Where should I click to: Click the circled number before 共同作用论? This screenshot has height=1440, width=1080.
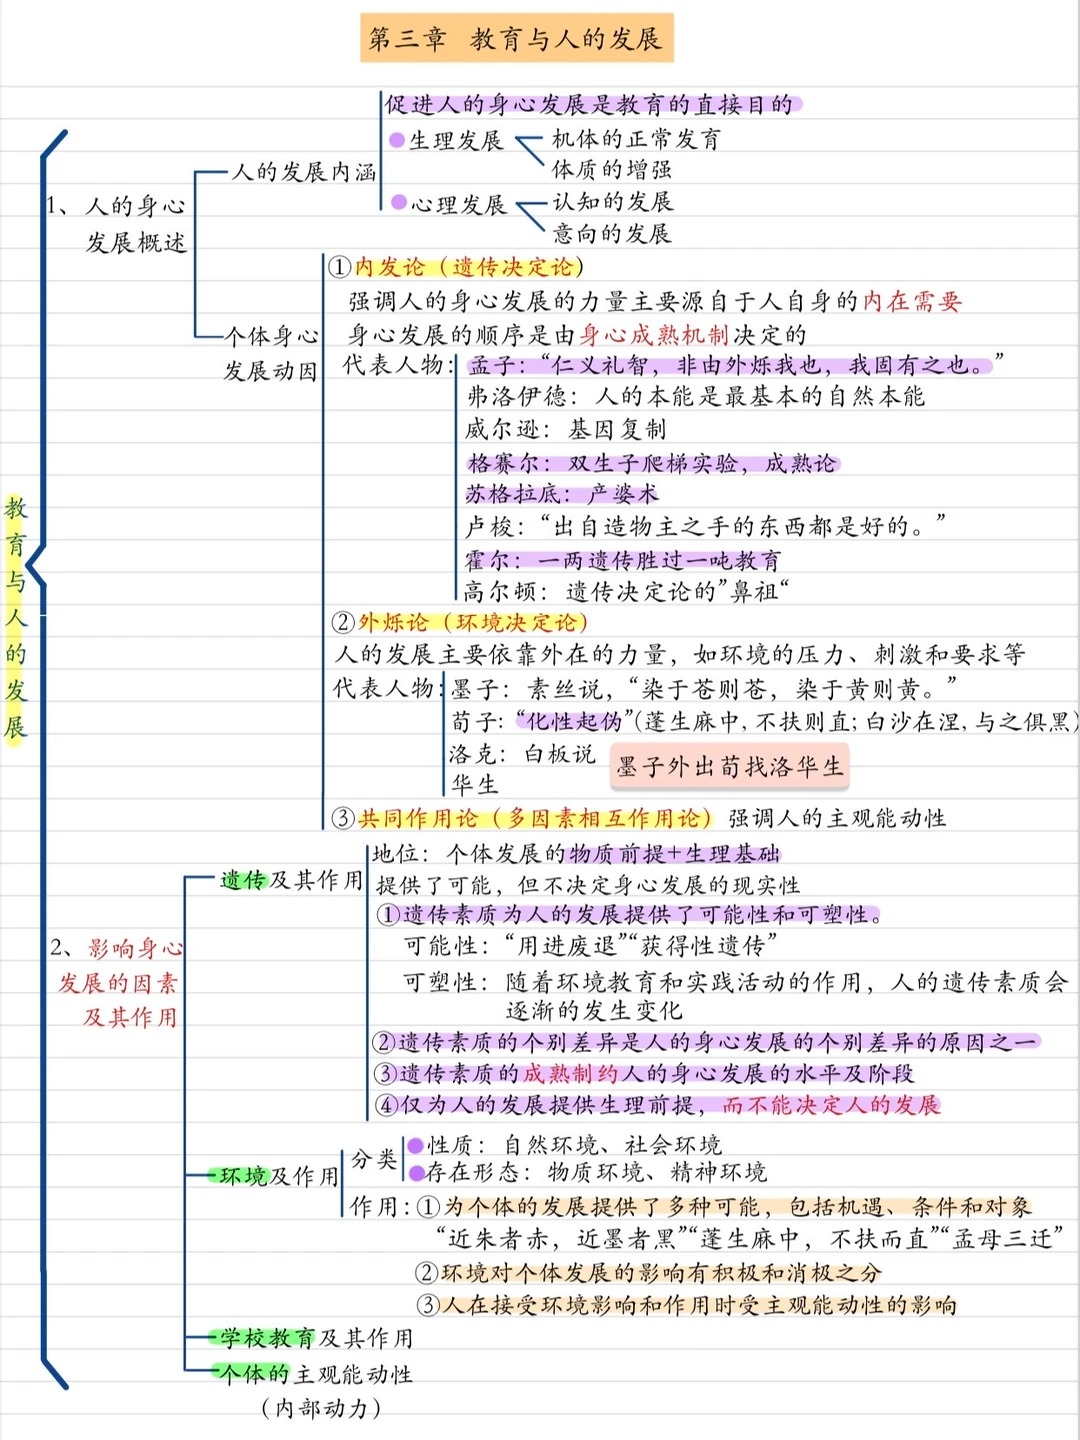tap(343, 818)
